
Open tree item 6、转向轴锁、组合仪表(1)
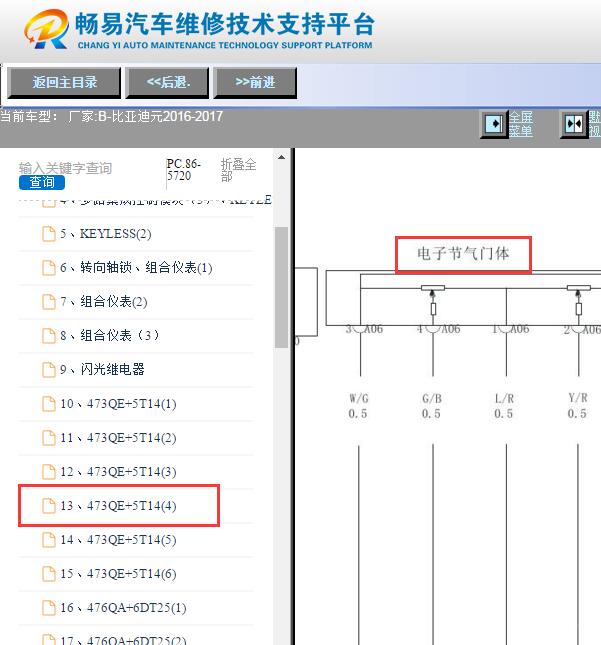[136, 268]
